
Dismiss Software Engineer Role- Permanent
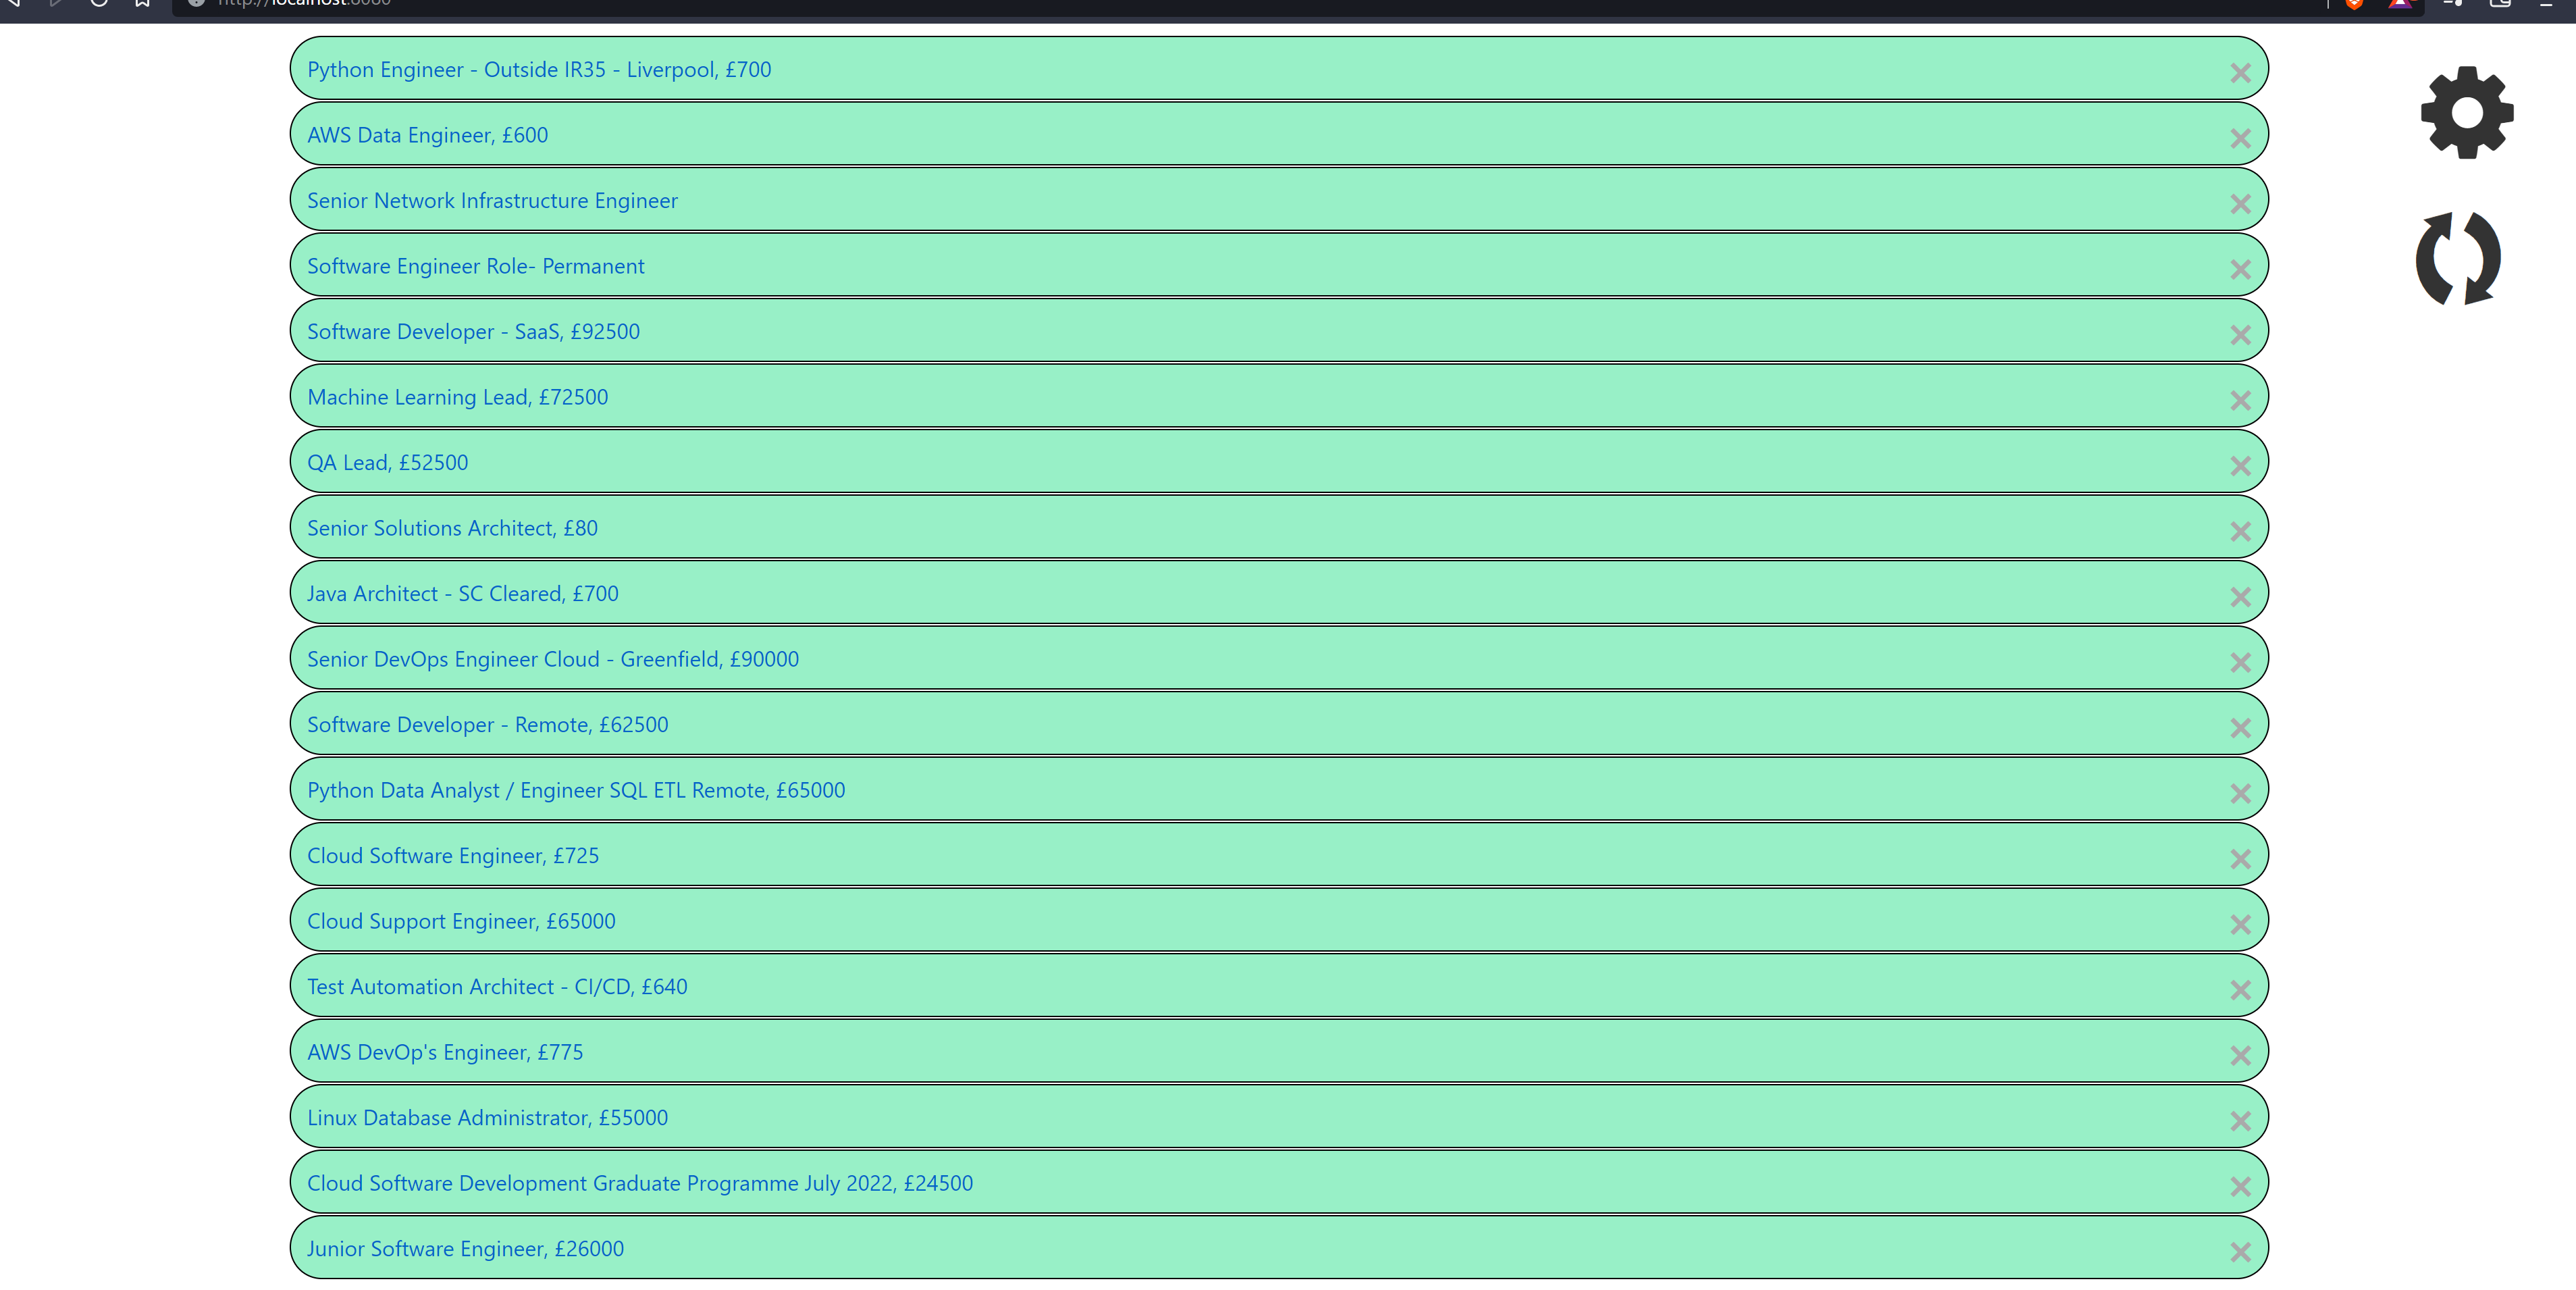coord(2240,270)
